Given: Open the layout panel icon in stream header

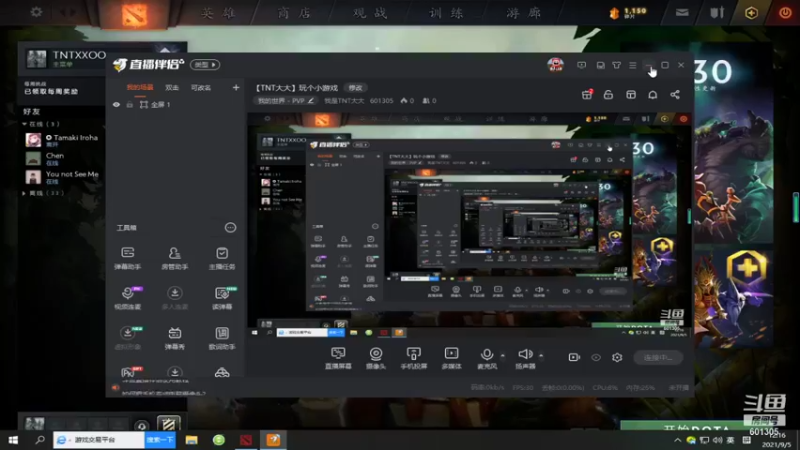Looking at the screenshot, I should pos(631,95).
